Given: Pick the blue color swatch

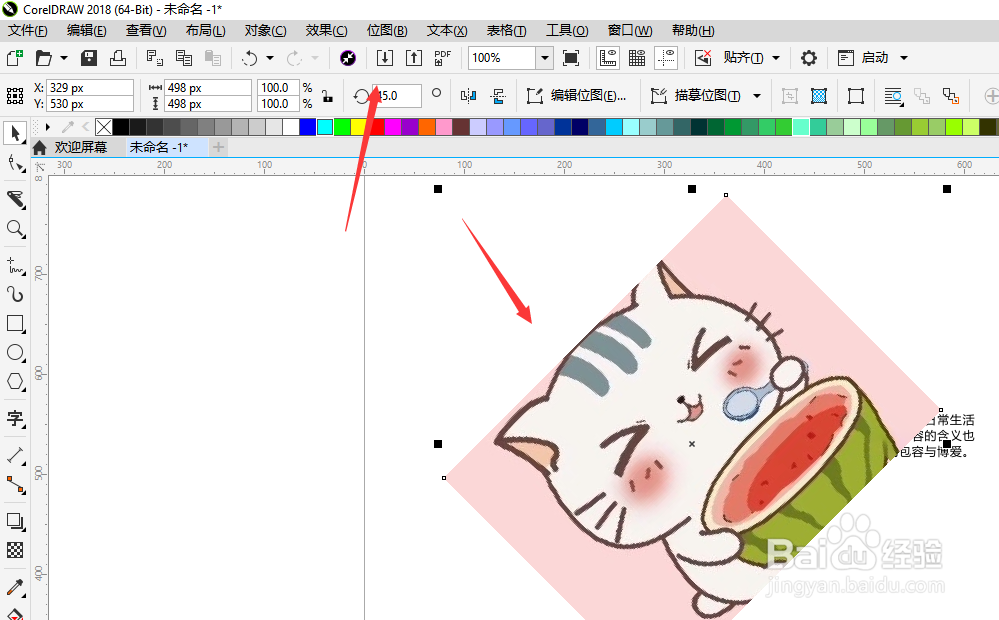Looking at the screenshot, I should (308, 127).
